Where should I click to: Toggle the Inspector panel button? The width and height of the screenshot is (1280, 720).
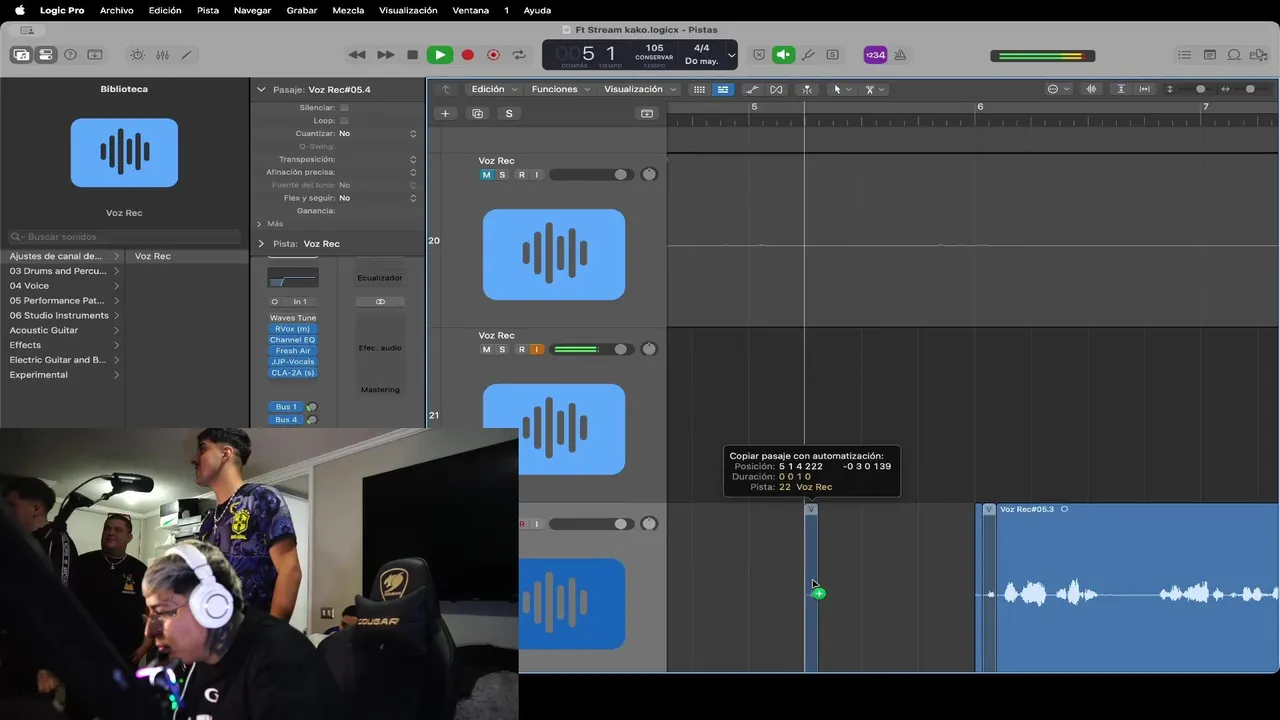[46, 55]
